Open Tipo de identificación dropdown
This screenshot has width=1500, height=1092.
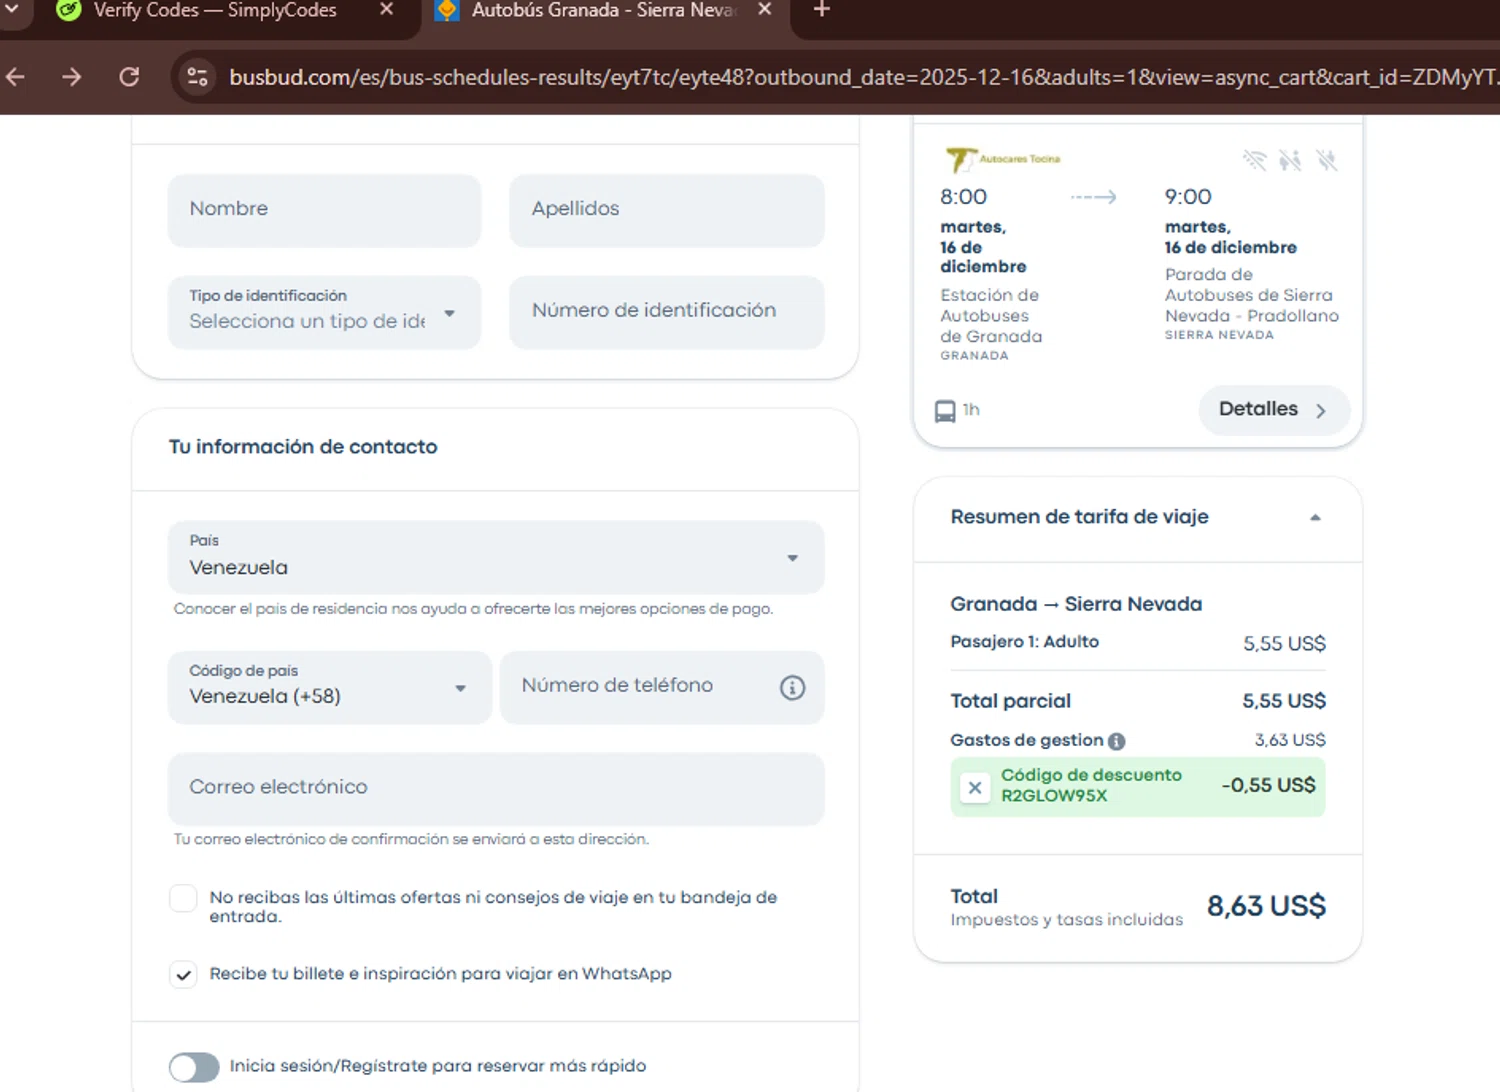pyautogui.click(x=324, y=312)
